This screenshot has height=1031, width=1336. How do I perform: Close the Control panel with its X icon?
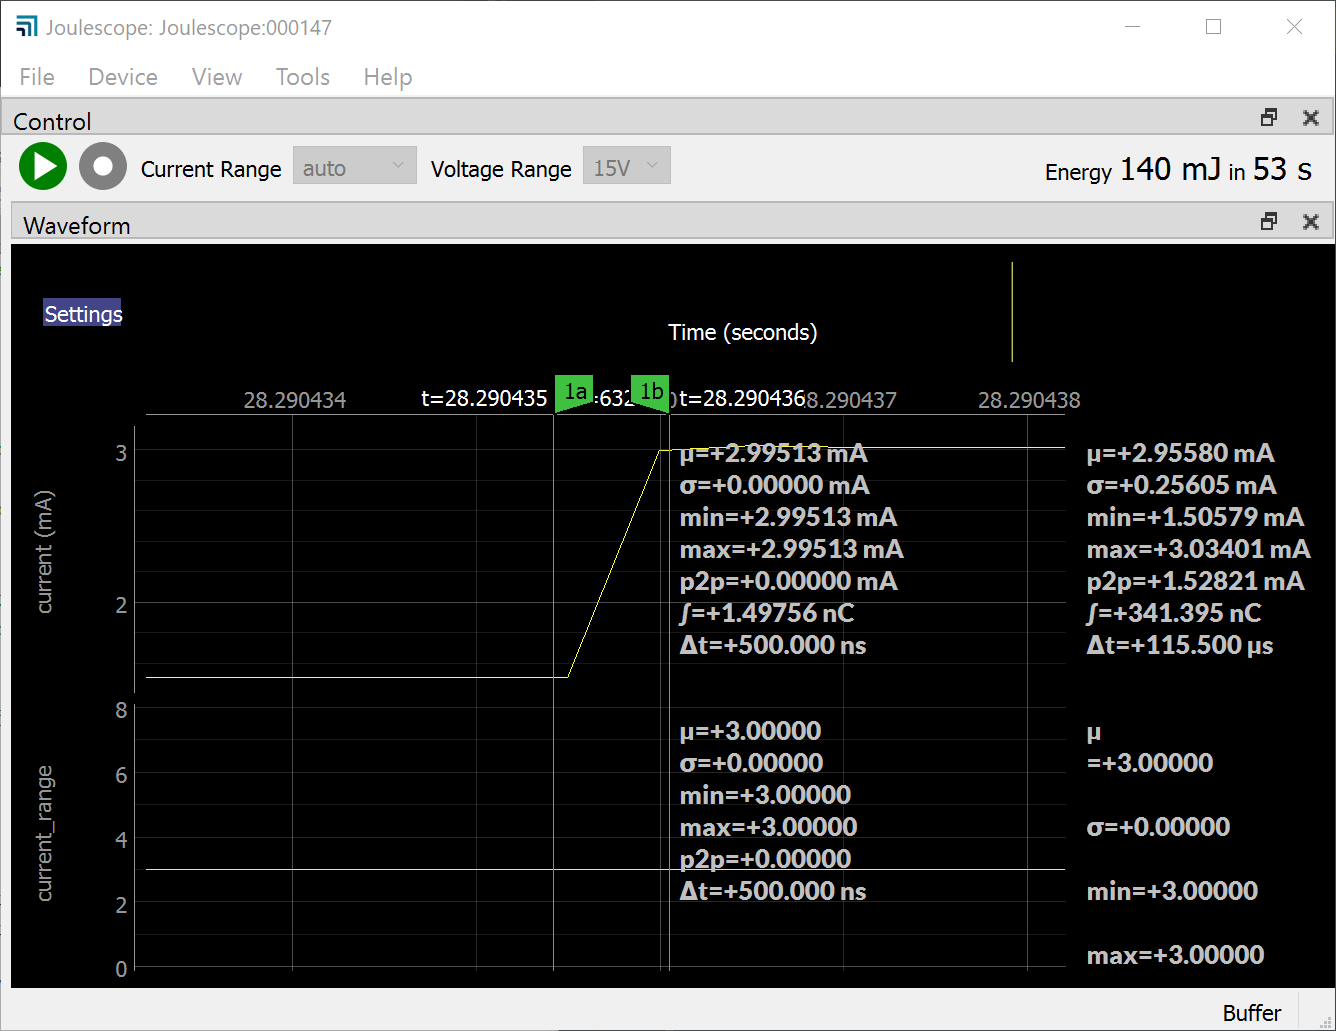1310,117
